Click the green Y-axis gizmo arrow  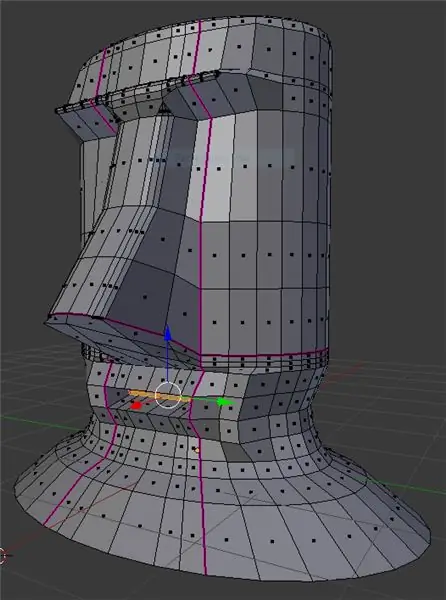click(225, 402)
